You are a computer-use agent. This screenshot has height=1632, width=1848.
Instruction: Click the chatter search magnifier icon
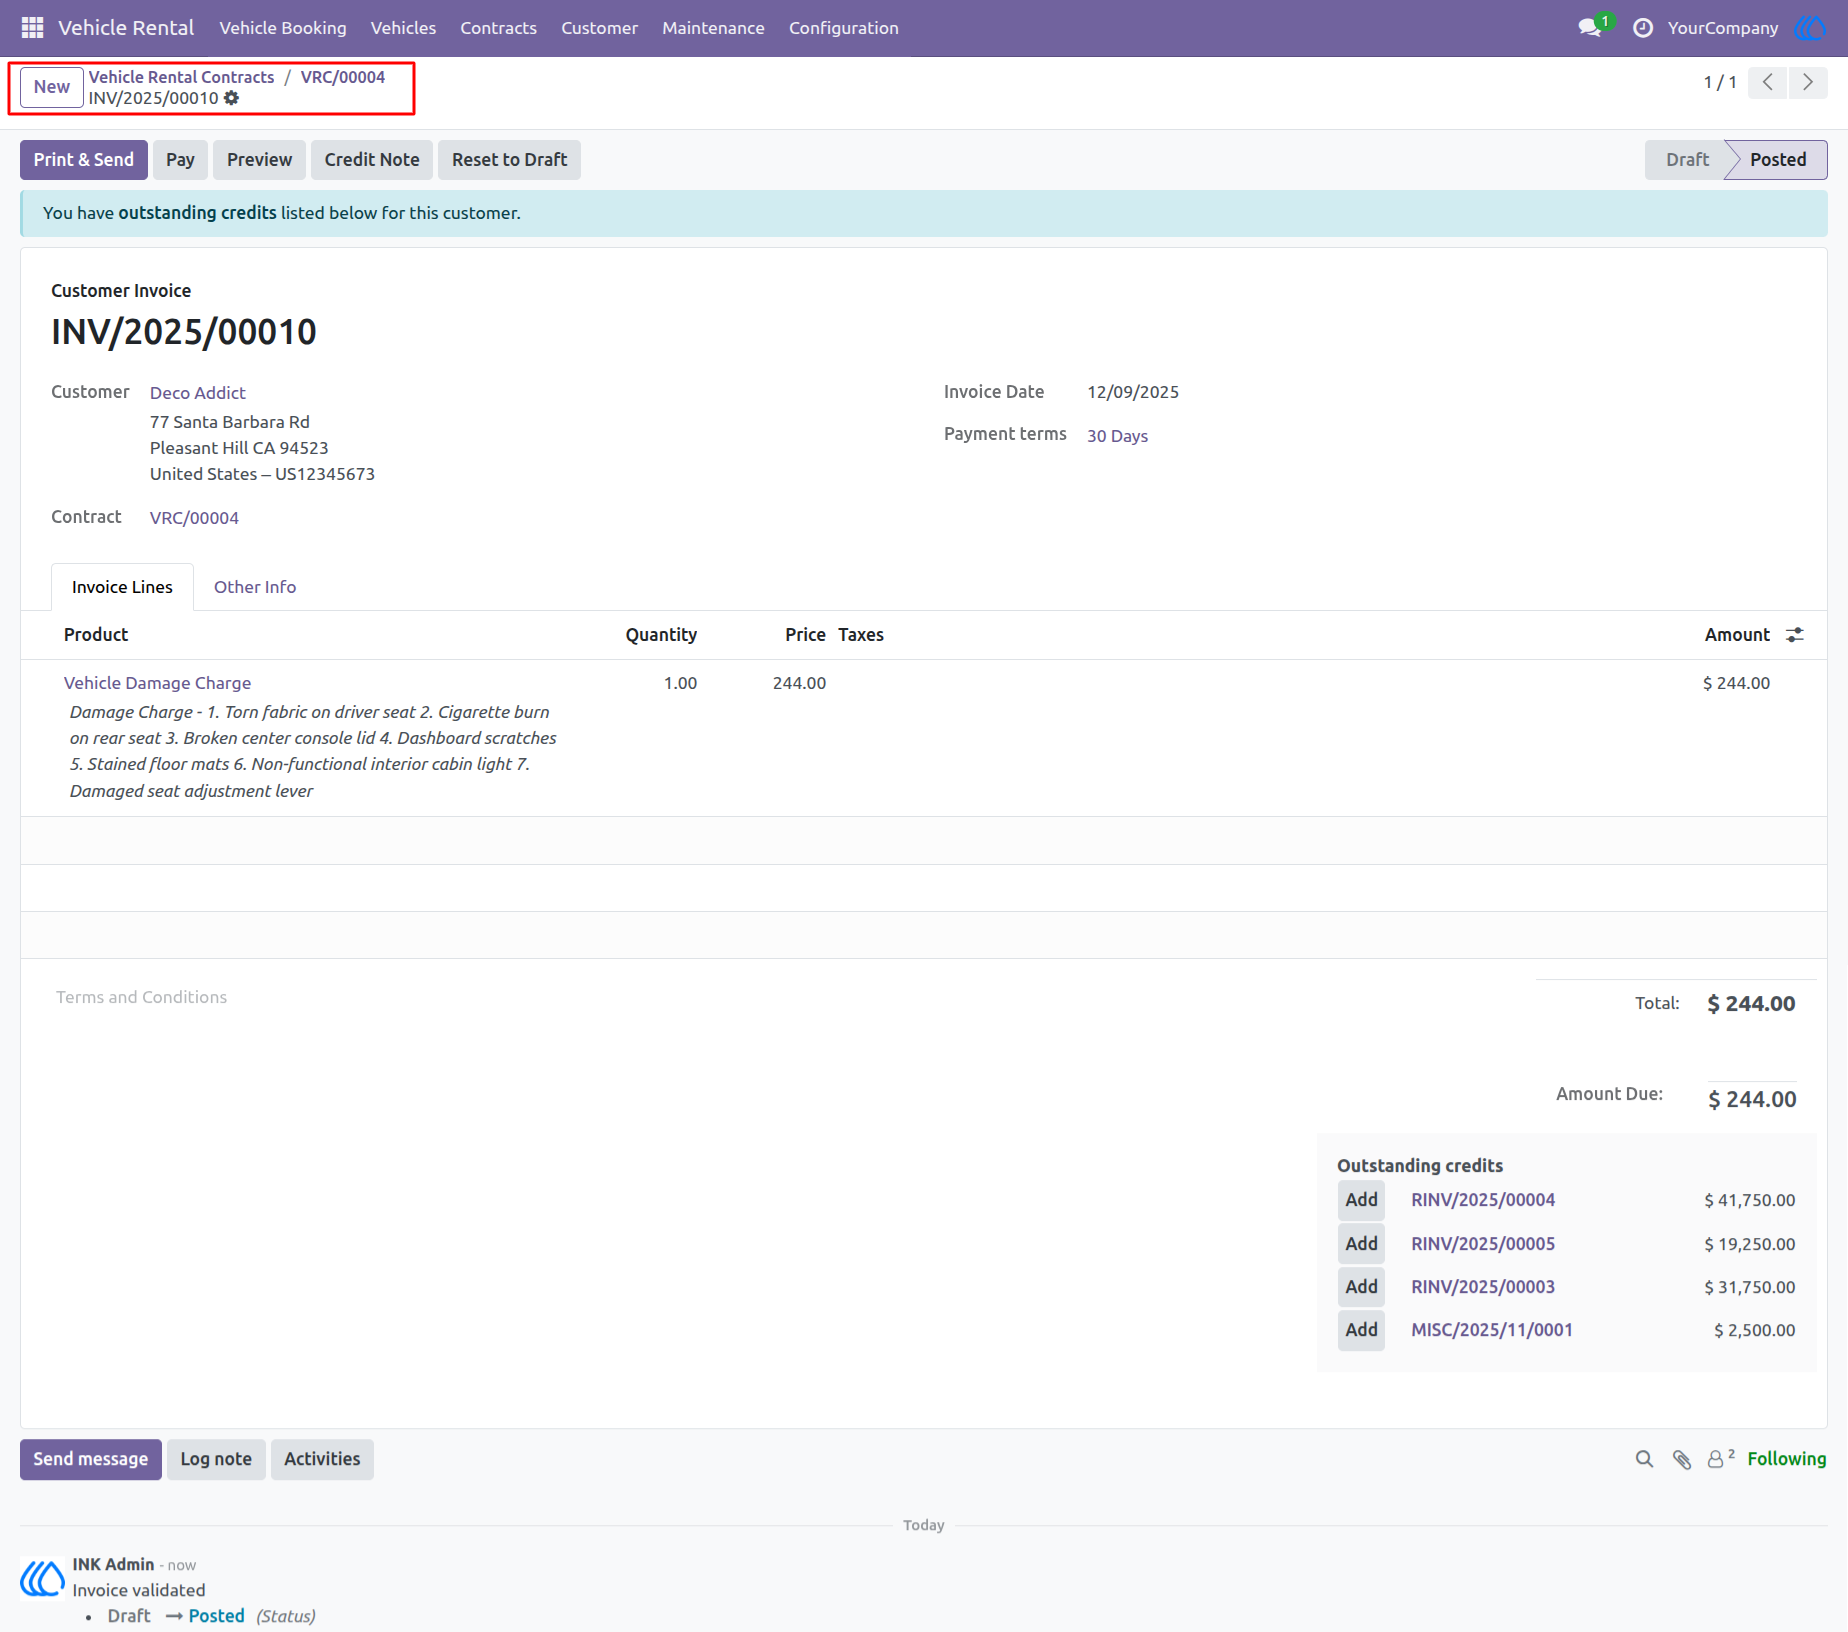1644,1459
